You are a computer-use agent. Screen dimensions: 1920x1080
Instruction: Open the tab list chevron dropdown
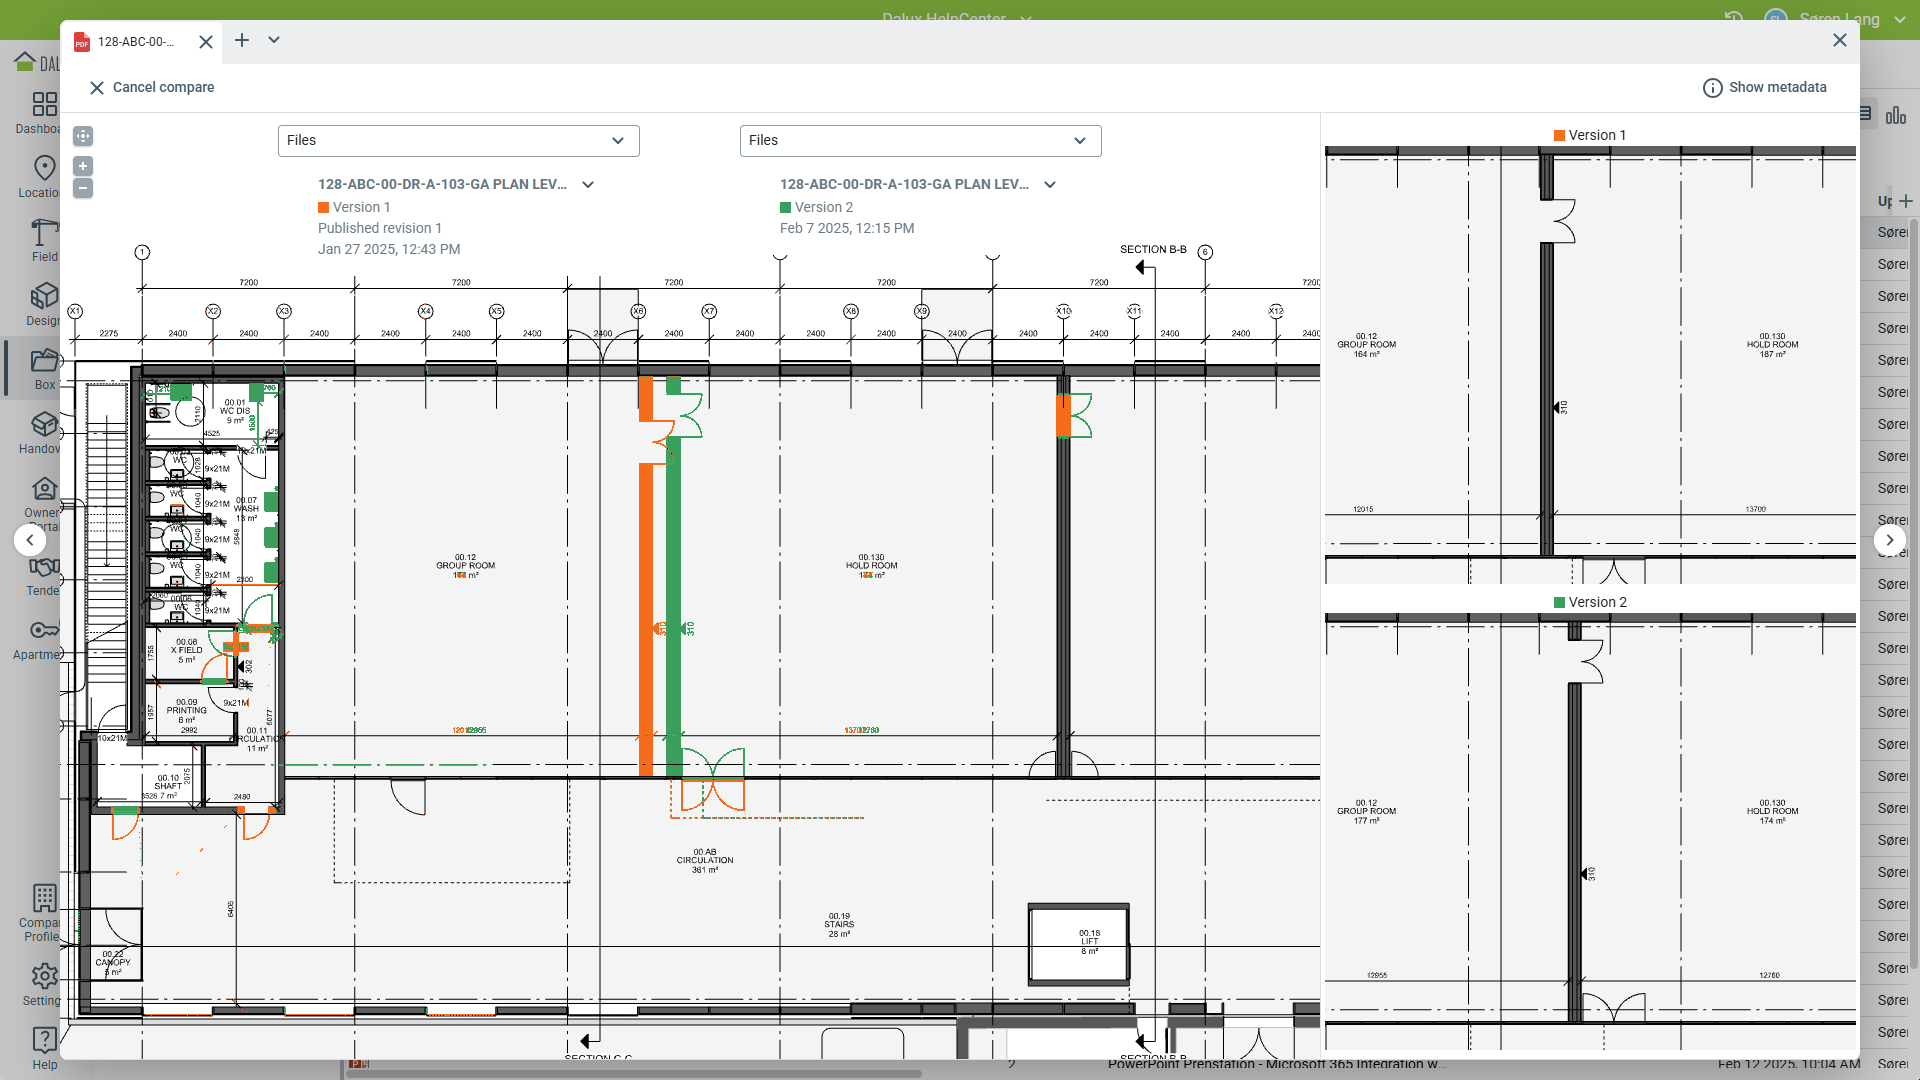(x=274, y=41)
